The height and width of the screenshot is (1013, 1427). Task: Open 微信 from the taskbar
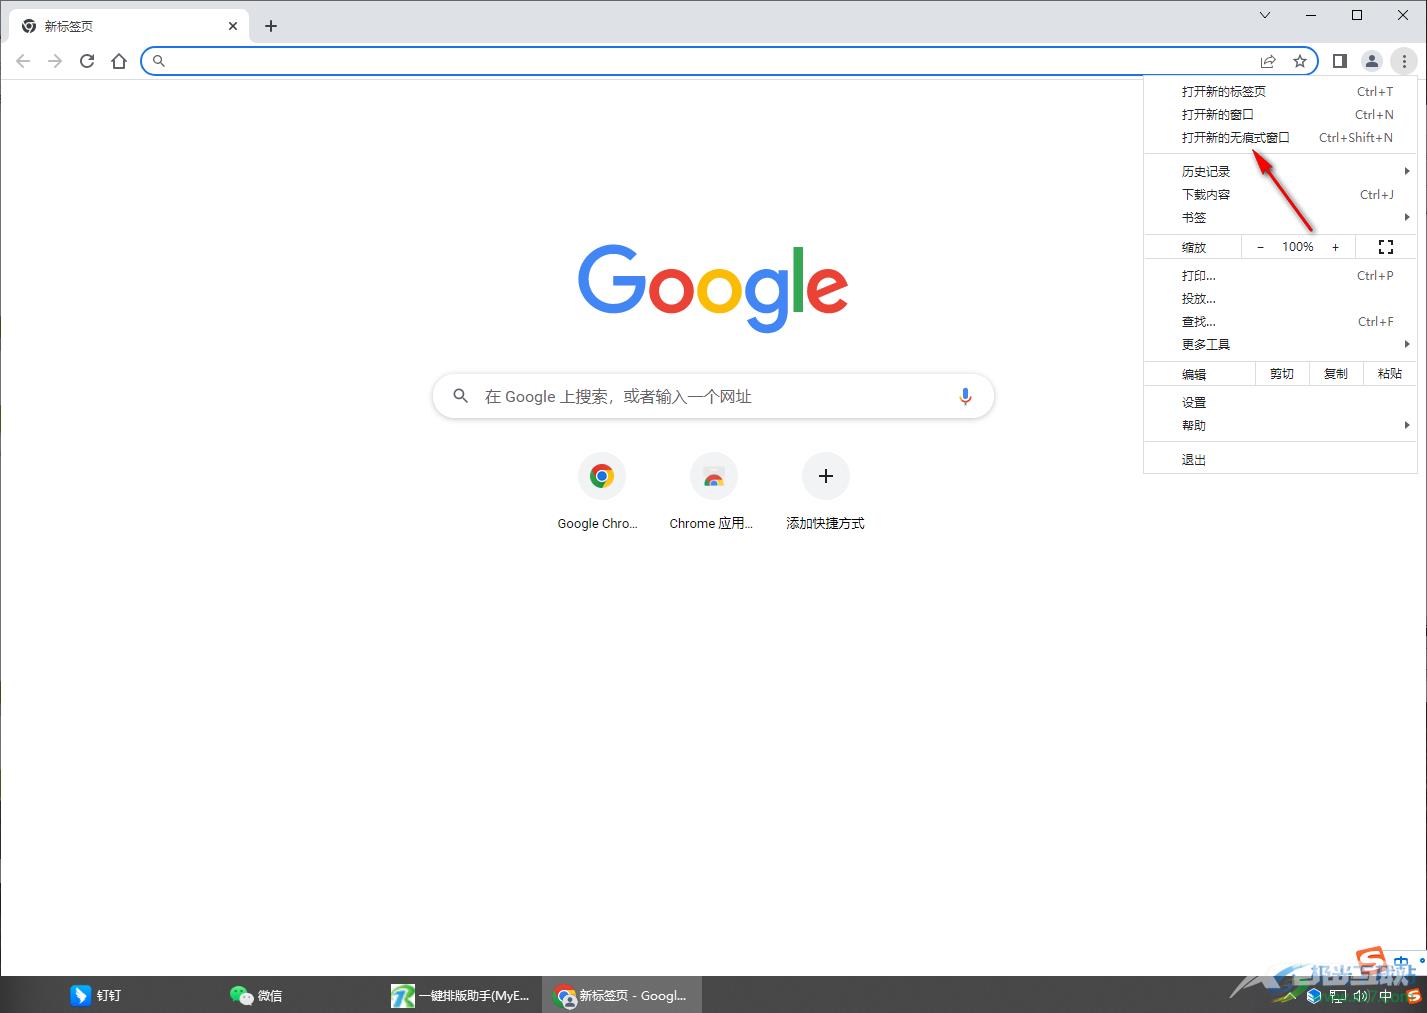coord(256,995)
